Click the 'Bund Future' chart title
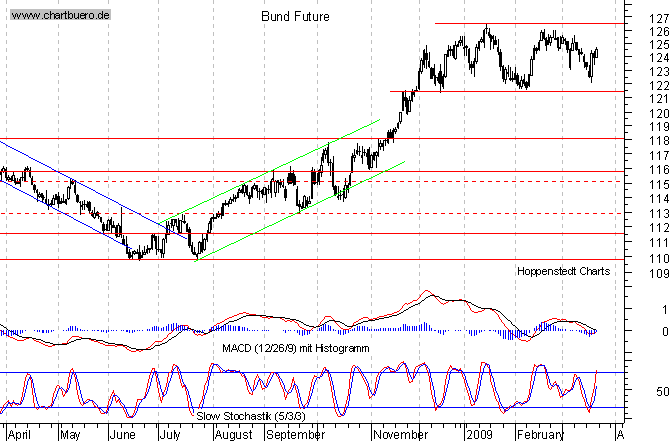Image resolution: width=672 pixels, height=441 pixels. tap(295, 17)
